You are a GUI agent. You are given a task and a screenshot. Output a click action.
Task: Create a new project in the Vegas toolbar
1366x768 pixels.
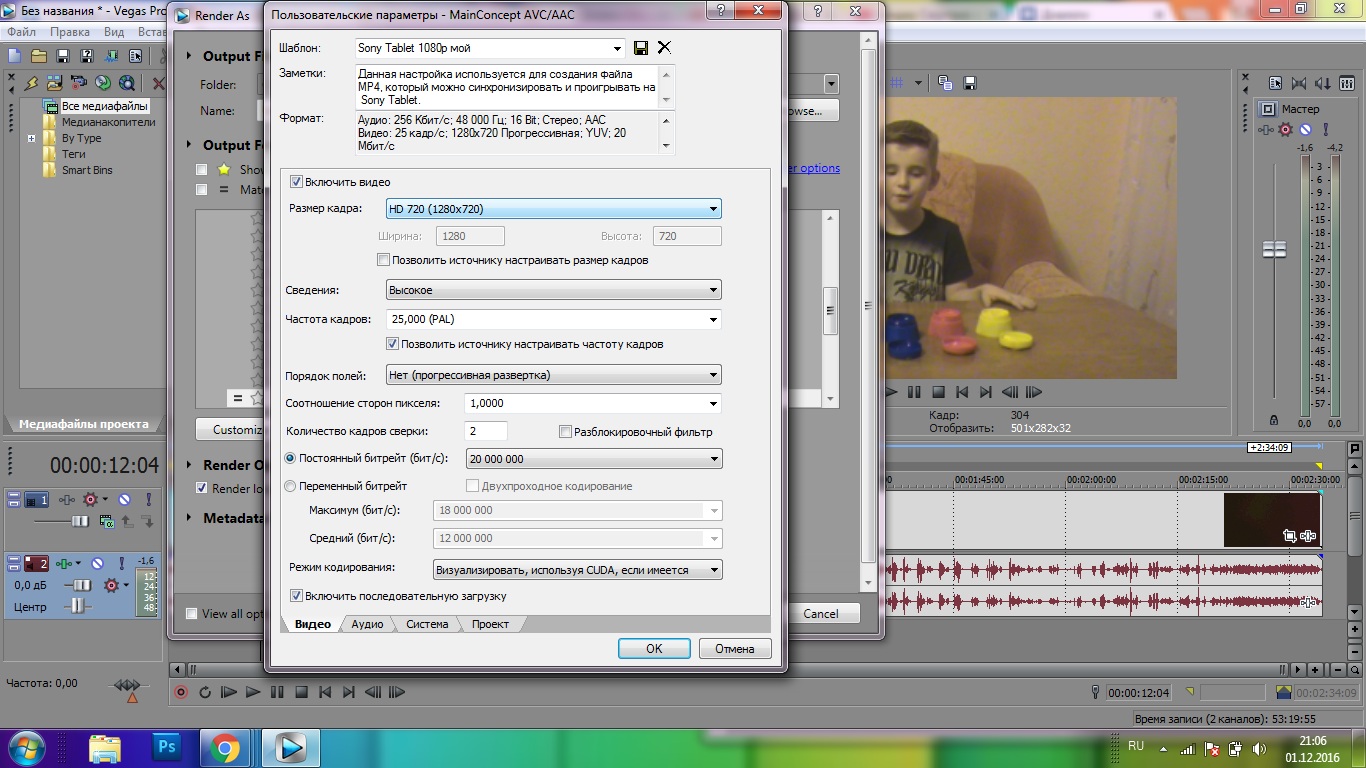coord(15,56)
